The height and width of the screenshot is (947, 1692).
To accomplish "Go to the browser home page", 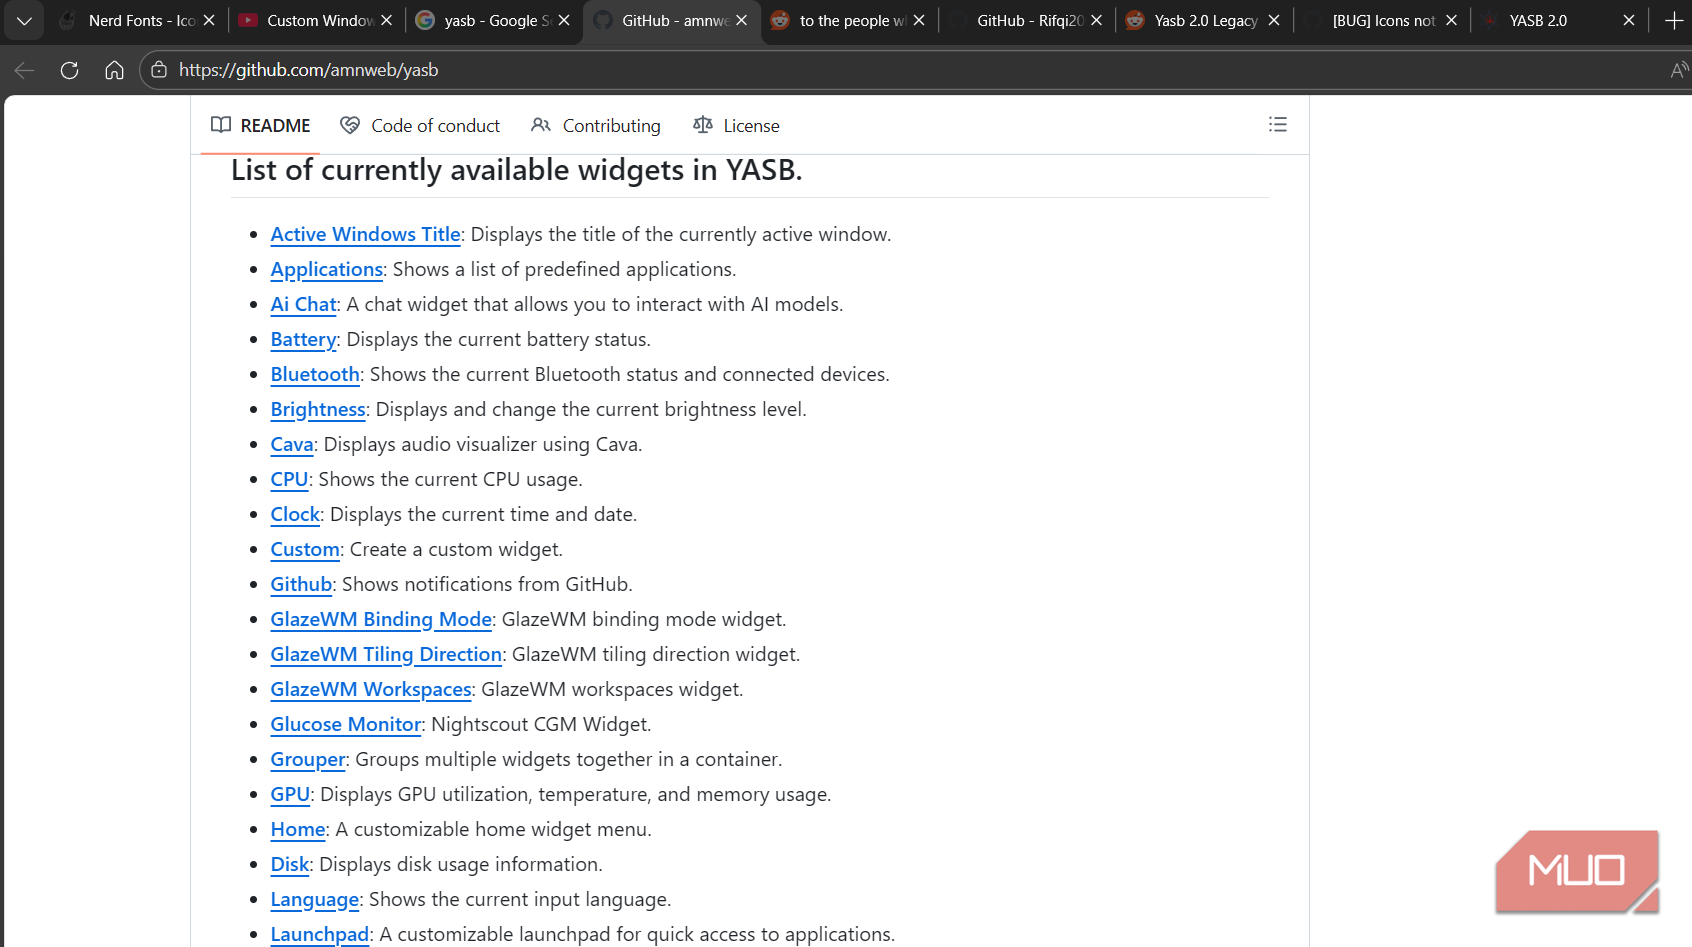I will 114,70.
